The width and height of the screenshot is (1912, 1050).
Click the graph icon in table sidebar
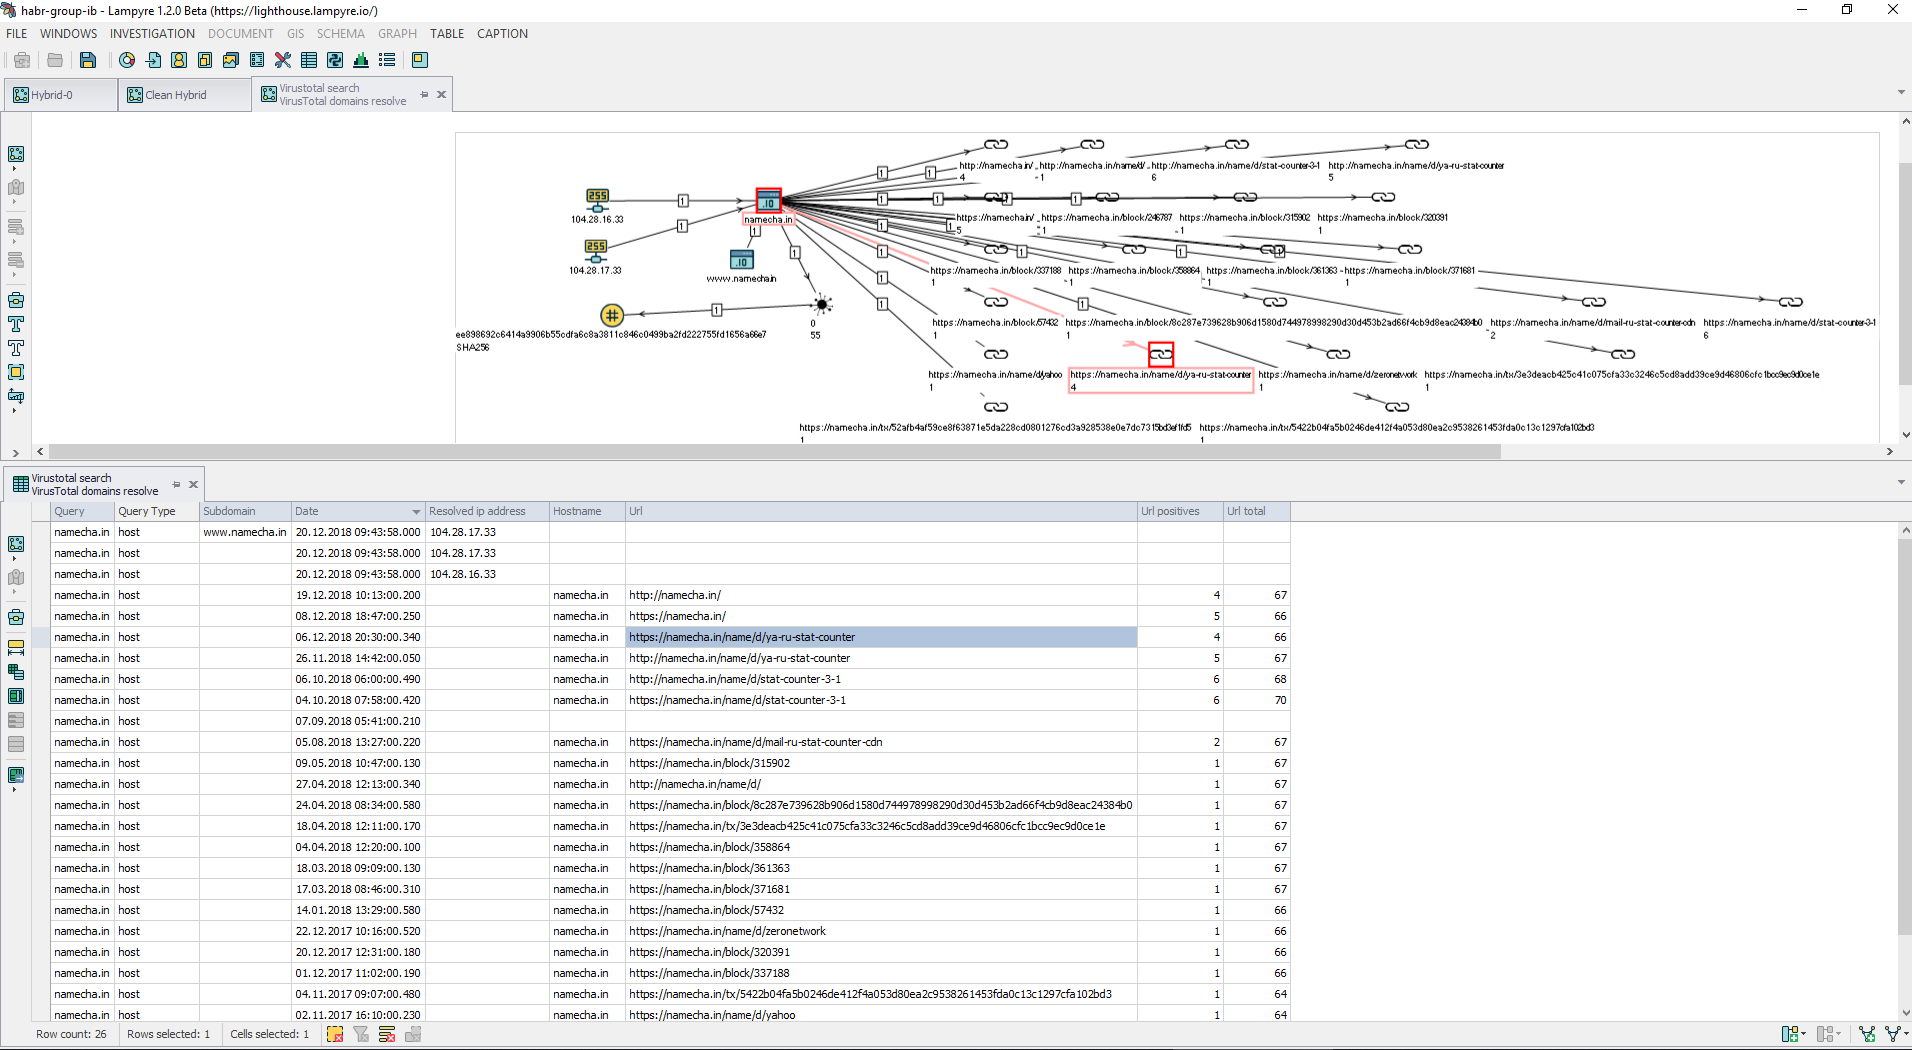(16, 544)
